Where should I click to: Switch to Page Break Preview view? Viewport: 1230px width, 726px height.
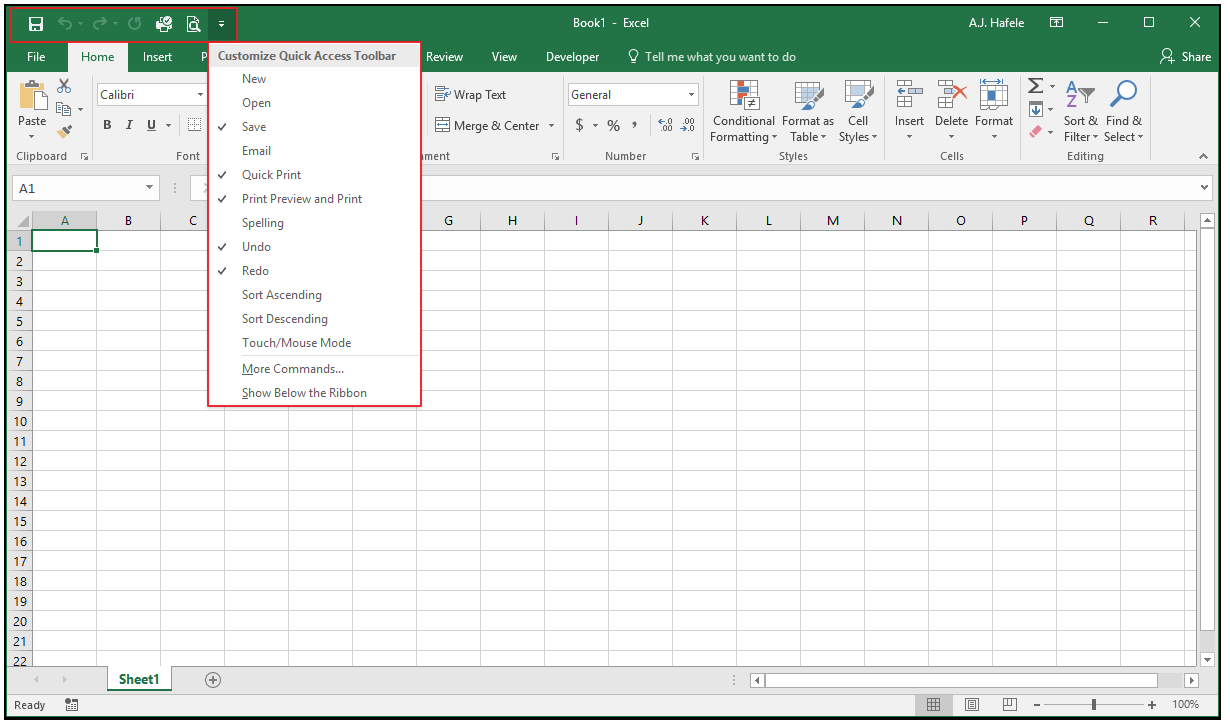[1009, 705]
